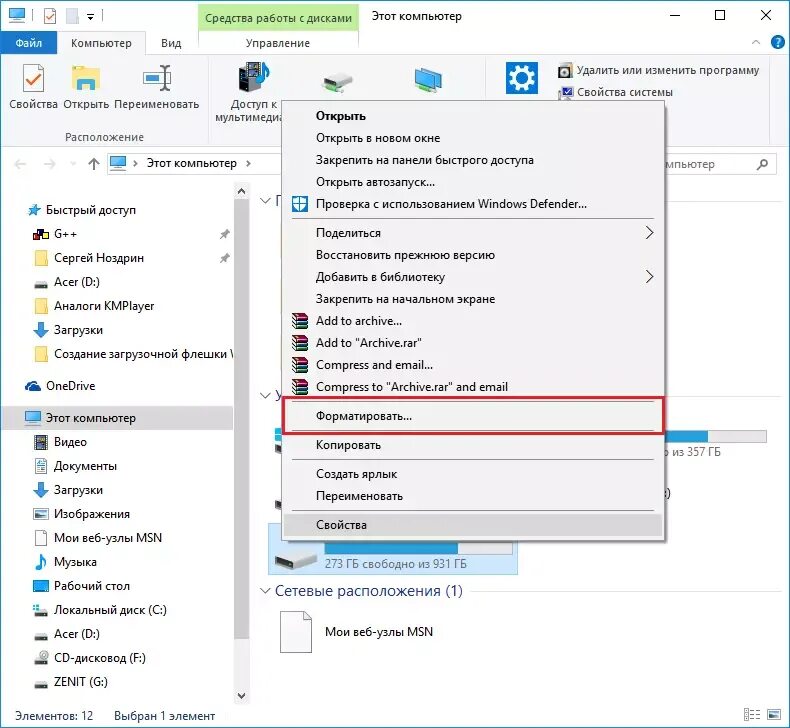This screenshot has height=728, width=790.
Task: Open Видео in navigation pane
Action: coord(70,442)
